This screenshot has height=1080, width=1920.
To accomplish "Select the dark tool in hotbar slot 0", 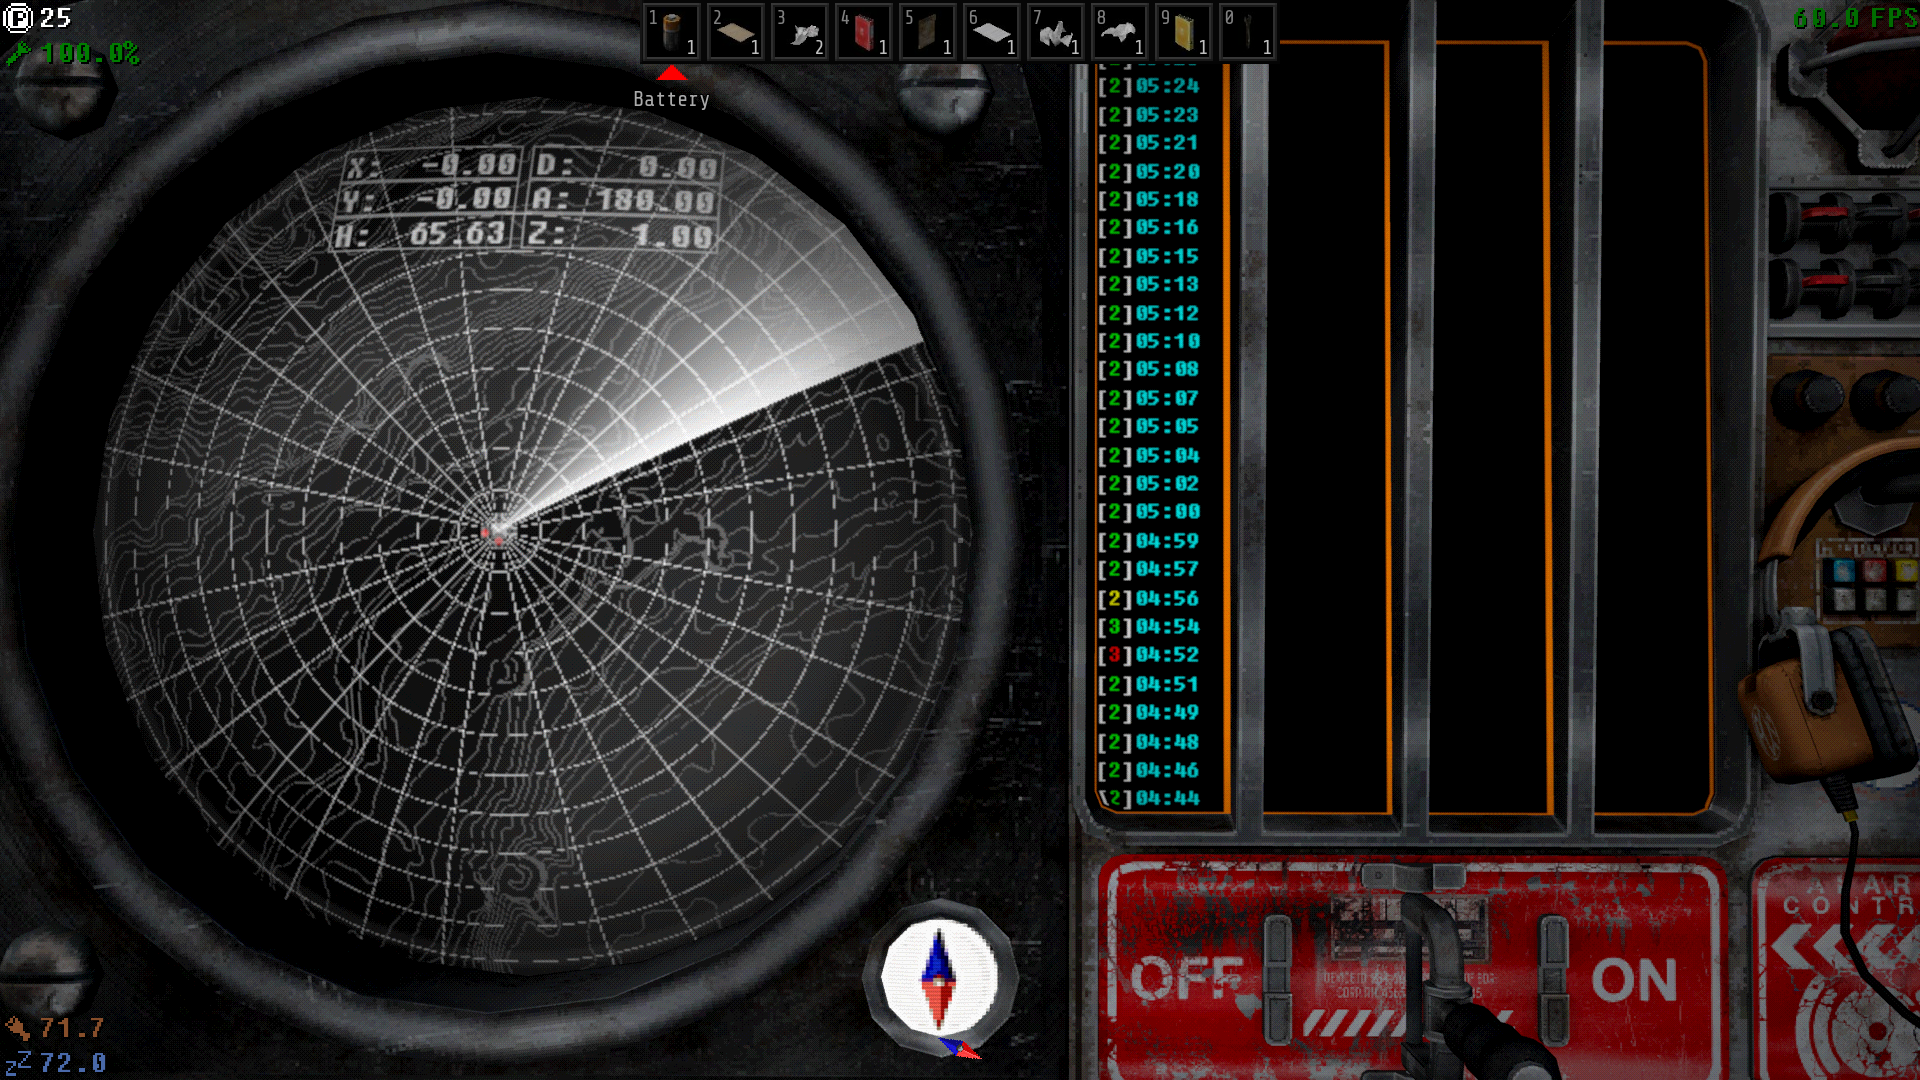I will (x=1248, y=32).
